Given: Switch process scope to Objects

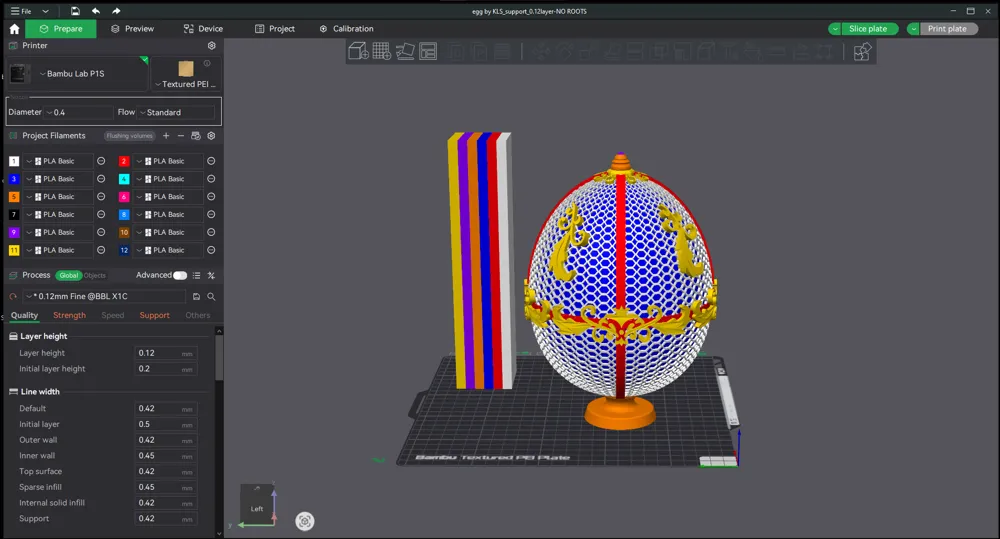Looking at the screenshot, I should tap(95, 275).
